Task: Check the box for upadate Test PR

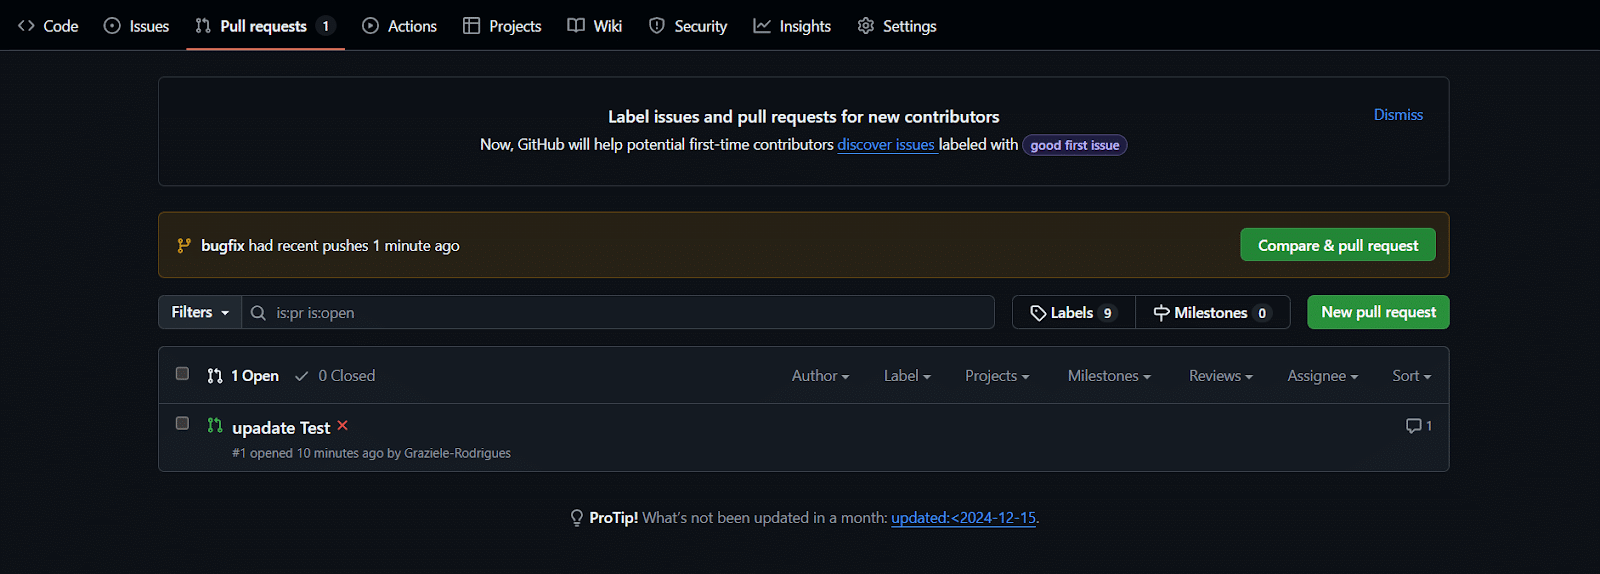Action: pos(182,424)
